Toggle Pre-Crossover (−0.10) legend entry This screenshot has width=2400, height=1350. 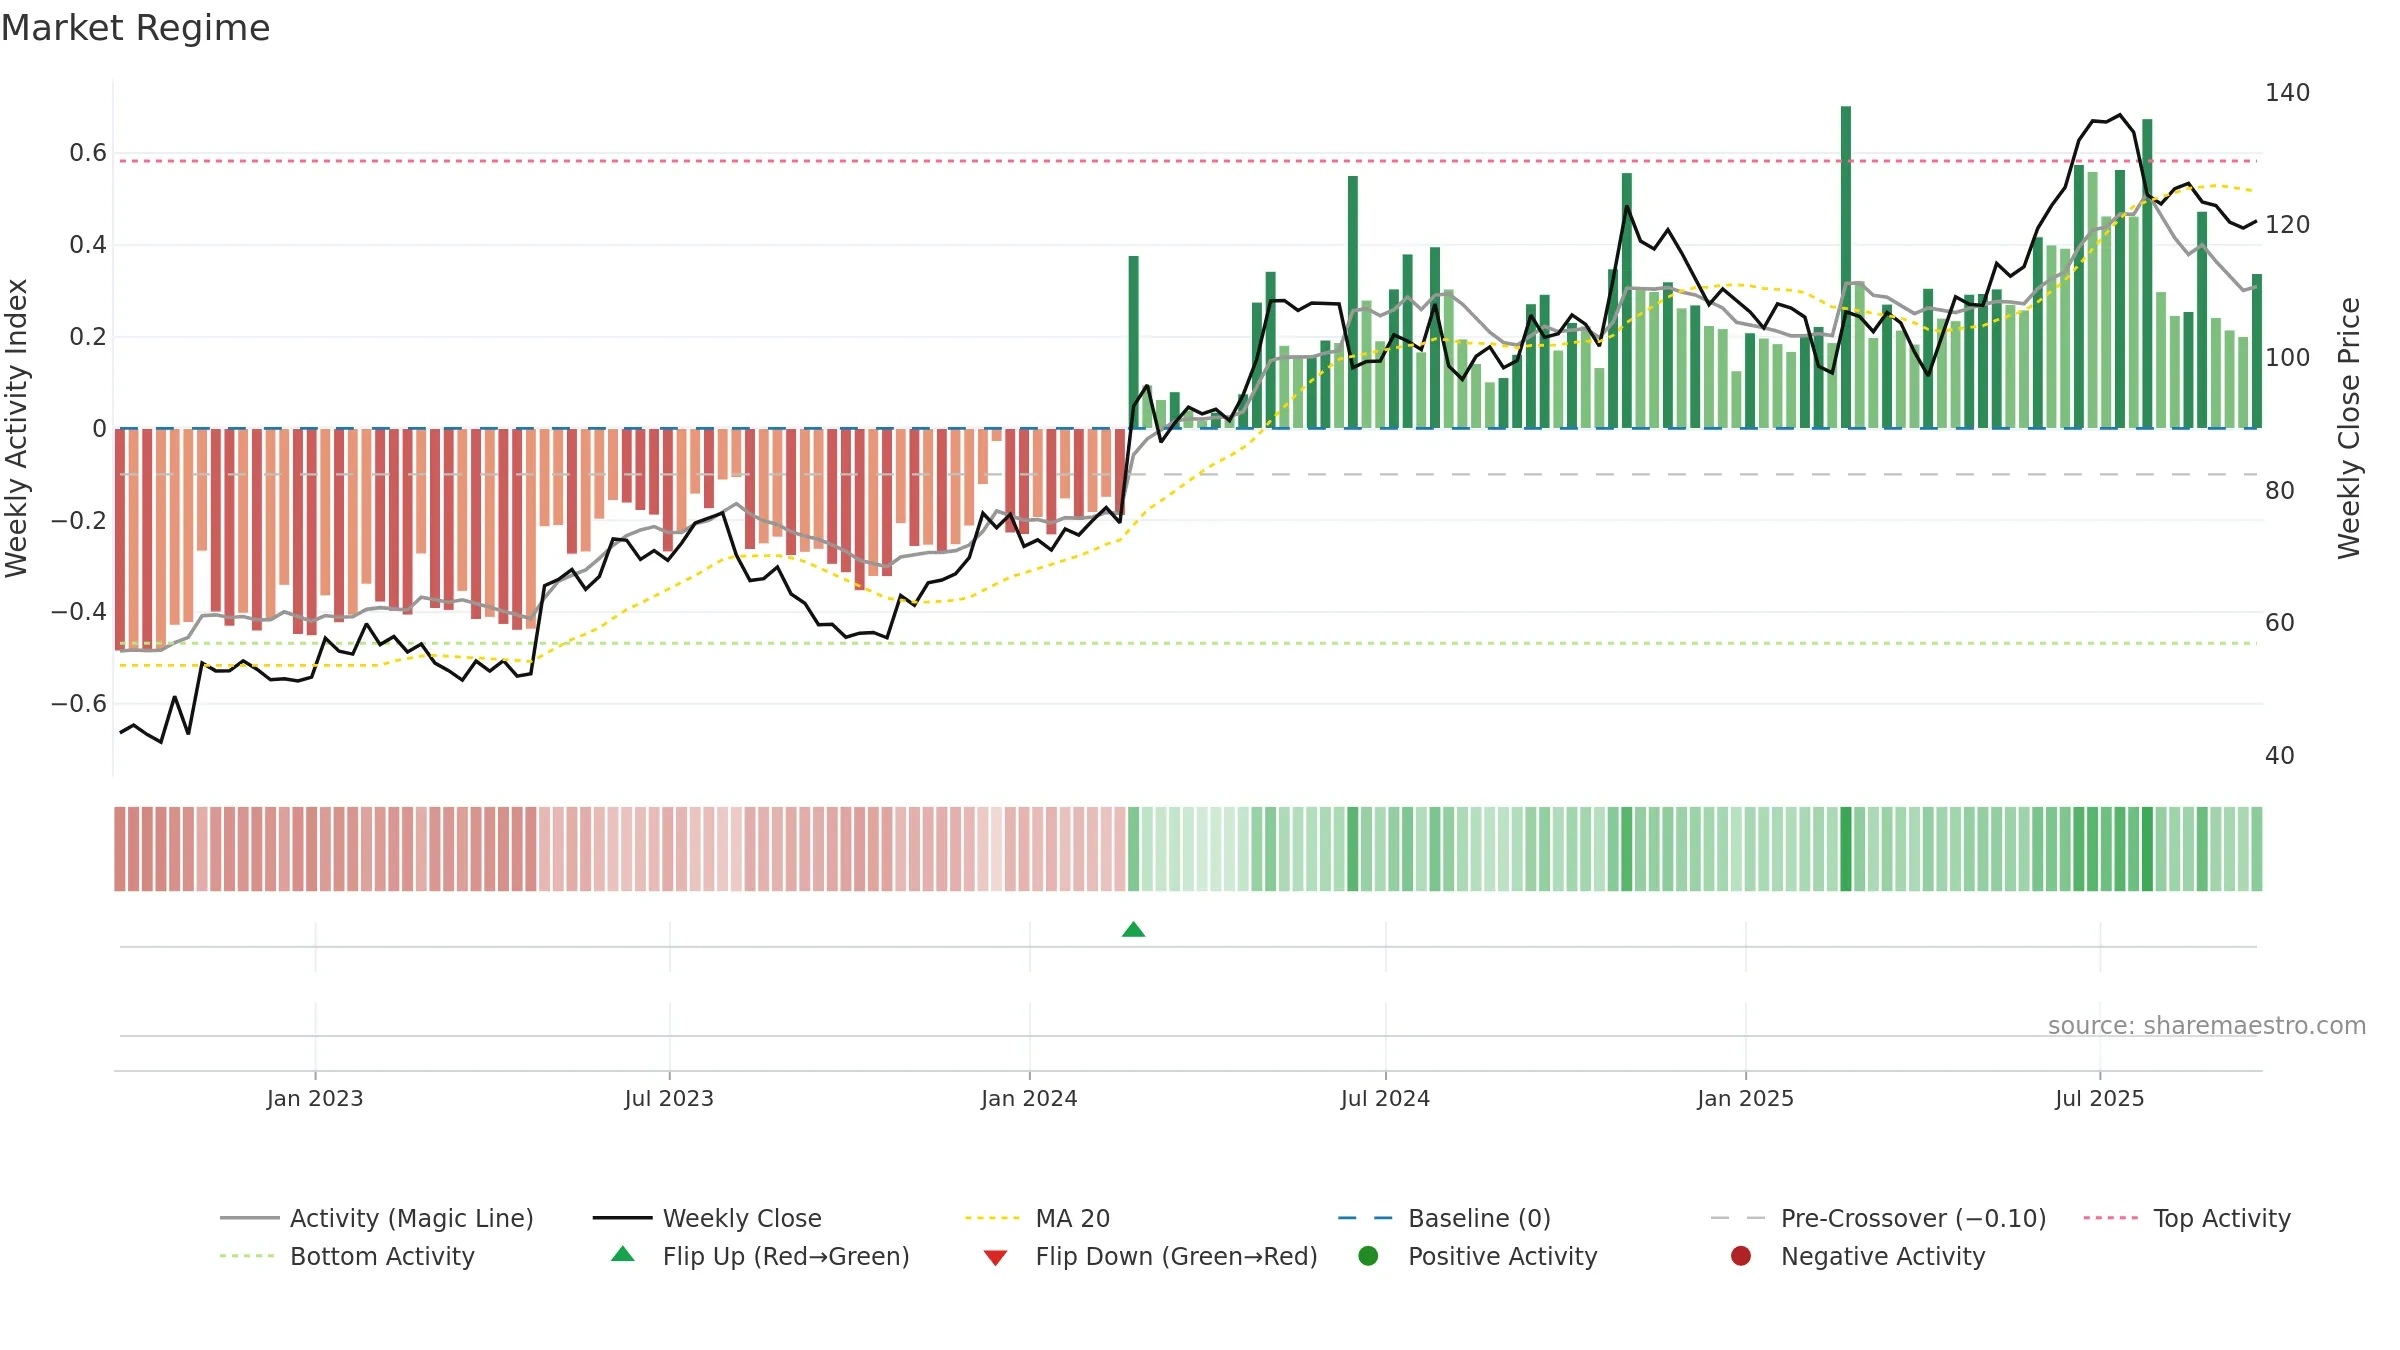coord(1878,1218)
